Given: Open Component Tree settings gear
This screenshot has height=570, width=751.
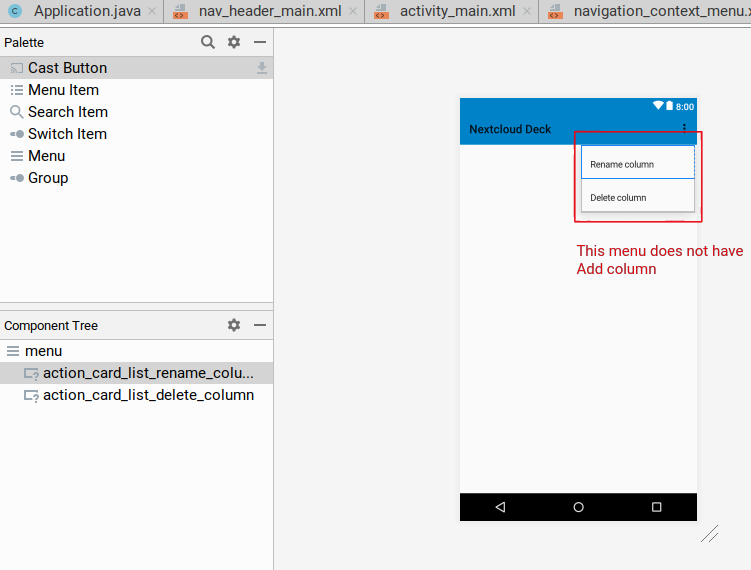Looking at the screenshot, I should click(x=234, y=325).
